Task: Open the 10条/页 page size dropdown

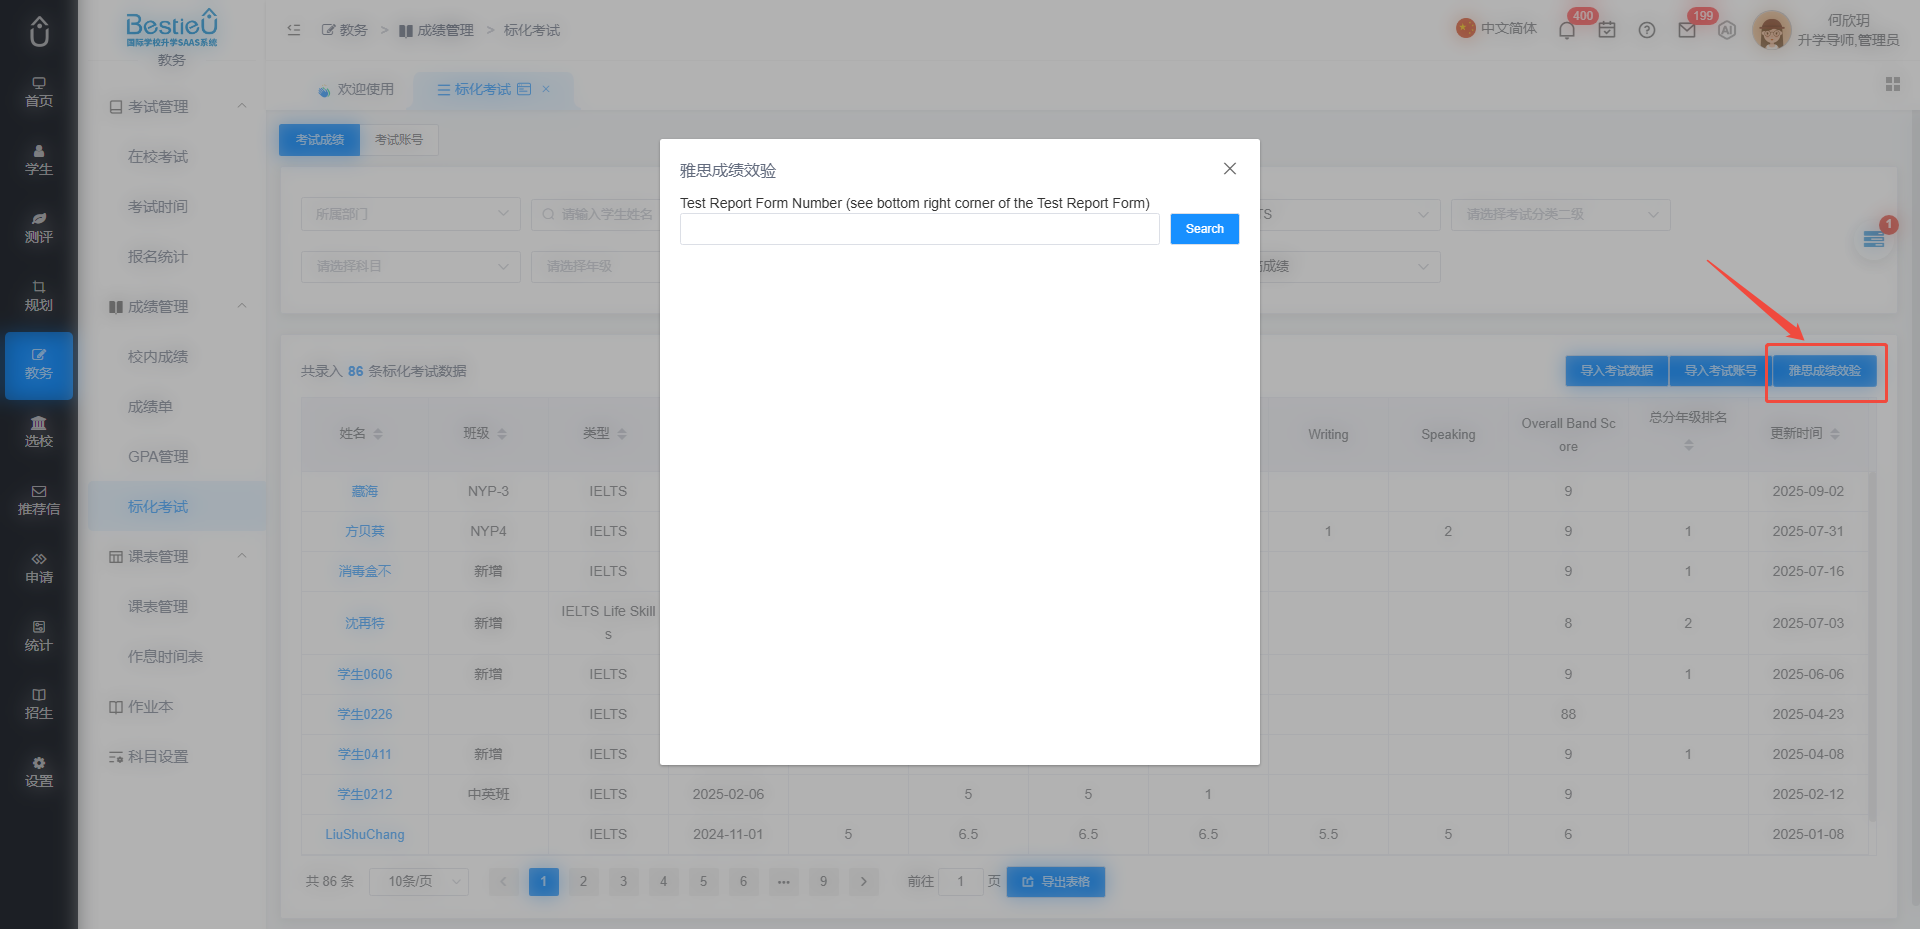Action: [x=419, y=881]
